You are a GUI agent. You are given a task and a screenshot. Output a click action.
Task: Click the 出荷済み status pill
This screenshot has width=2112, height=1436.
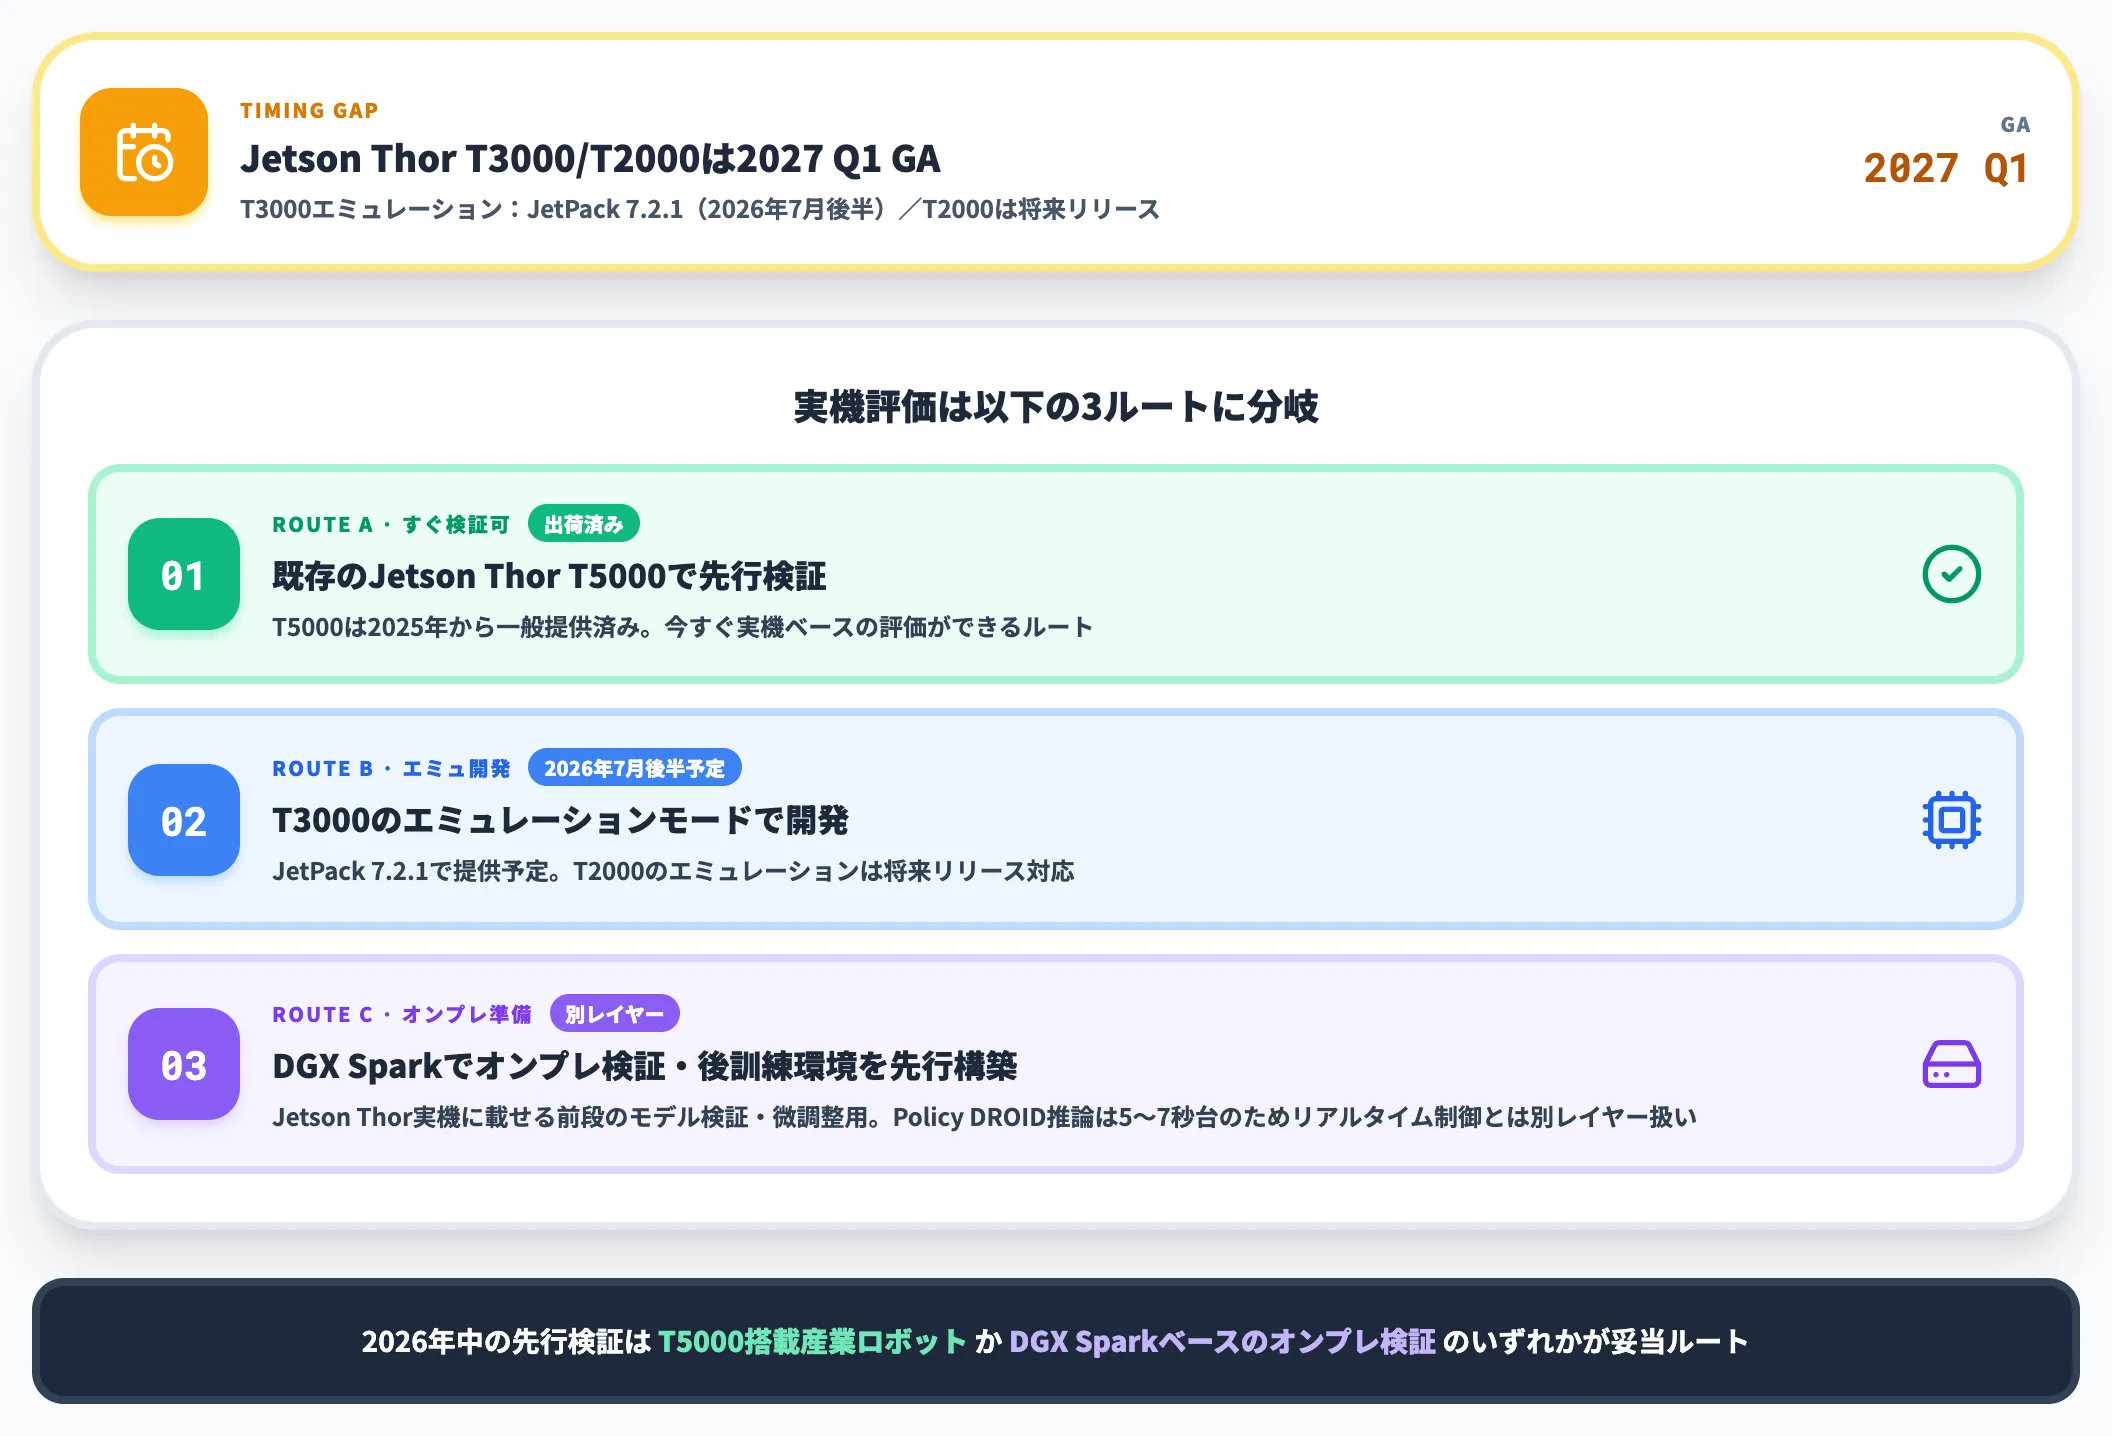[584, 524]
